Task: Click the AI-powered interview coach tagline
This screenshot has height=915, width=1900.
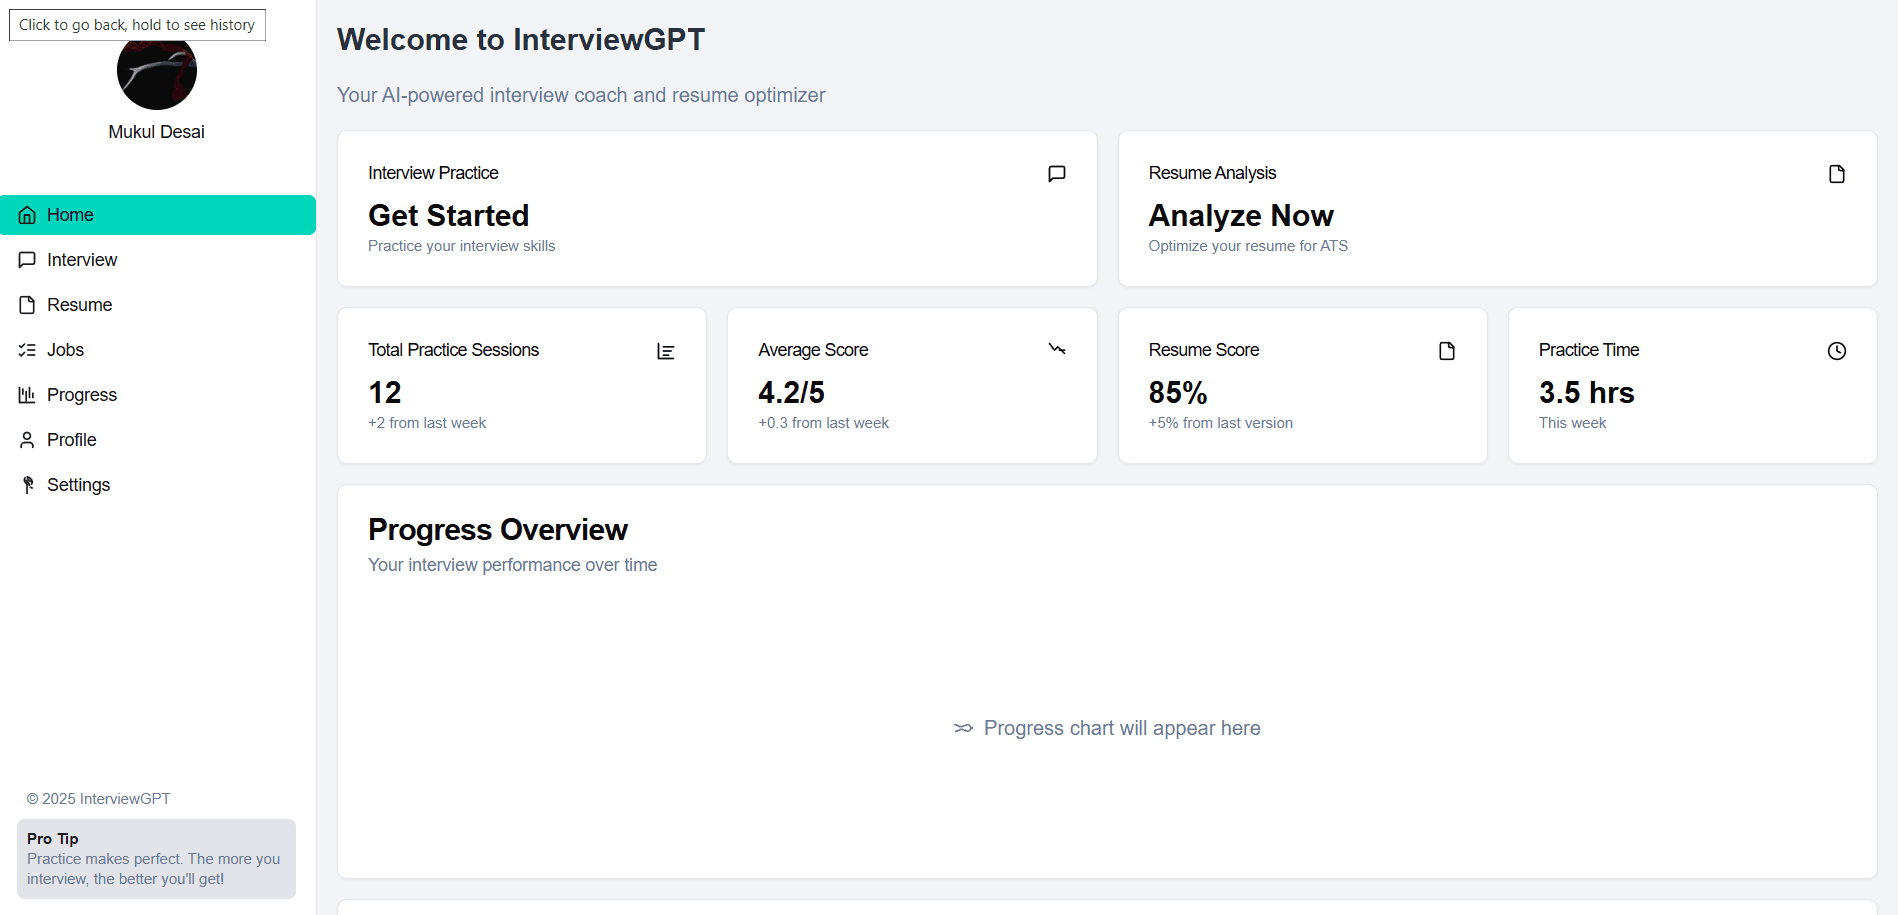Action: [581, 95]
